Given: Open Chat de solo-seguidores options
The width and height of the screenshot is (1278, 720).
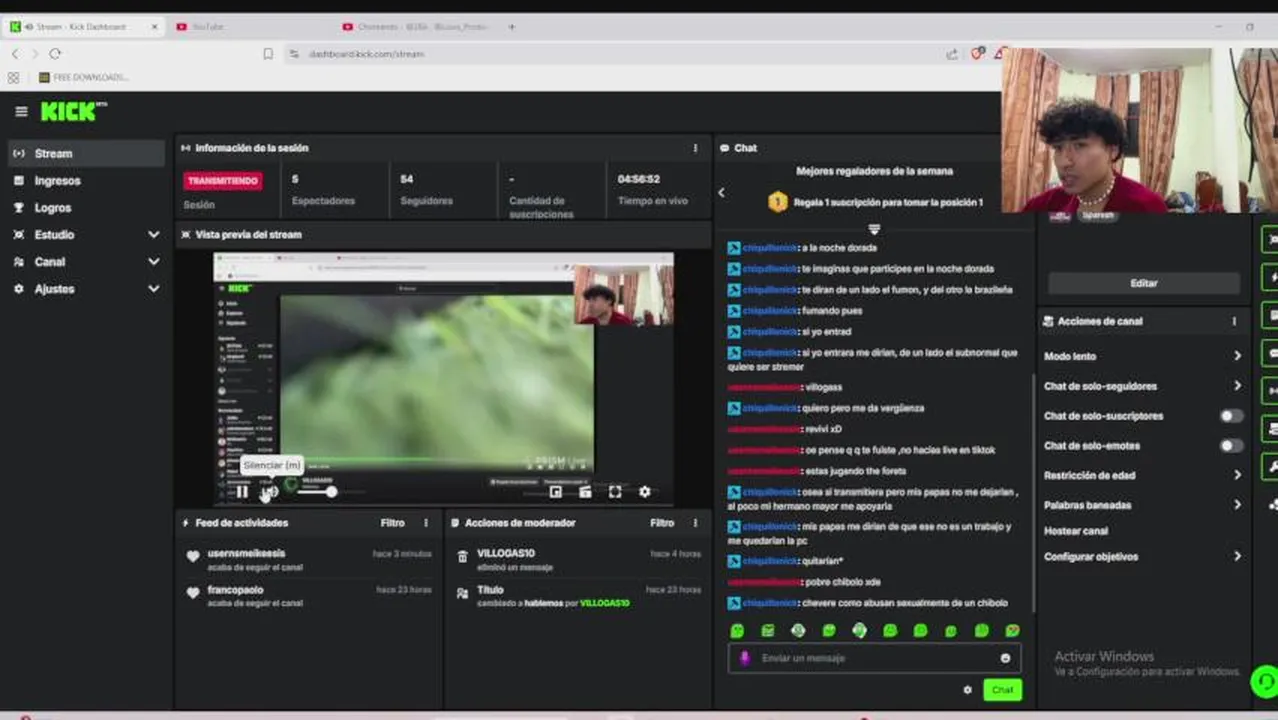Looking at the screenshot, I should [1142, 386].
